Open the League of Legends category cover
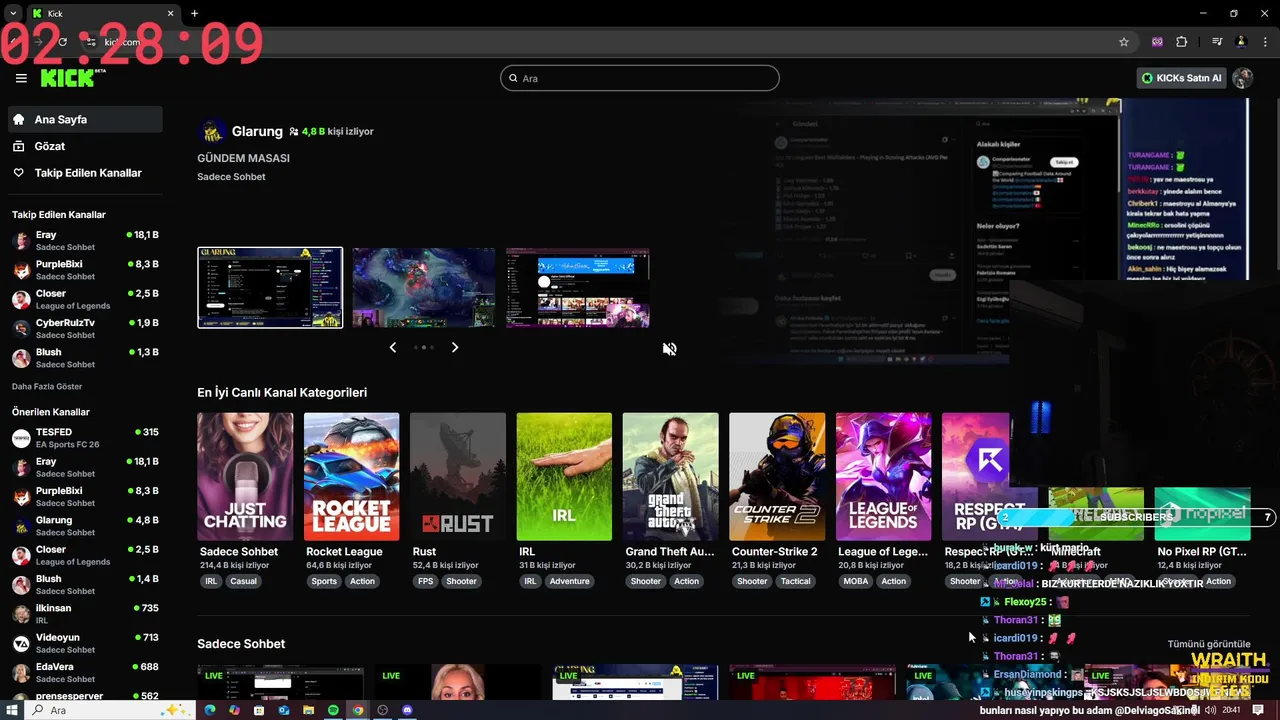 884,477
